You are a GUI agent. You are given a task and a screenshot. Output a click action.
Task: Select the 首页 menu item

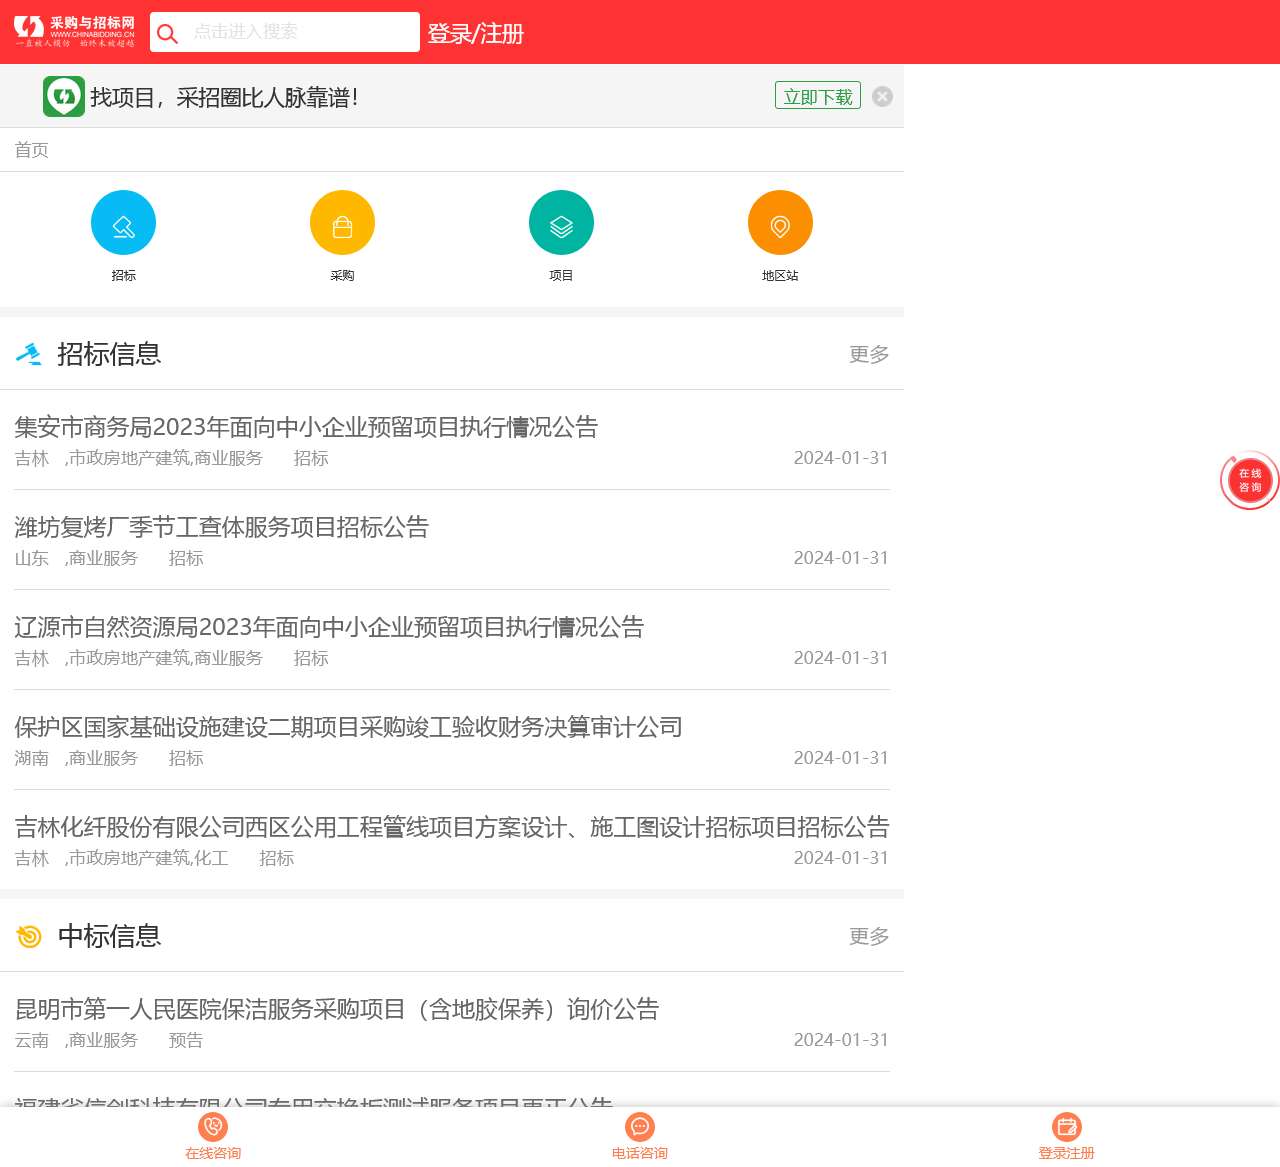[31, 149]
